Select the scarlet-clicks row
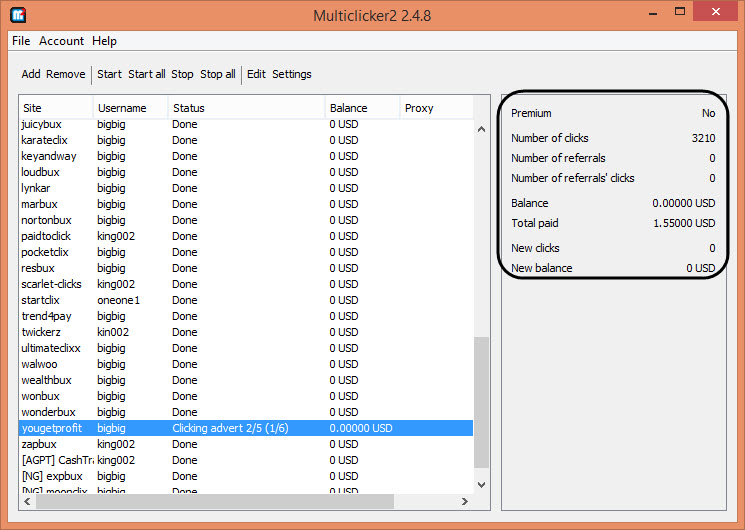 pos(246,284)
